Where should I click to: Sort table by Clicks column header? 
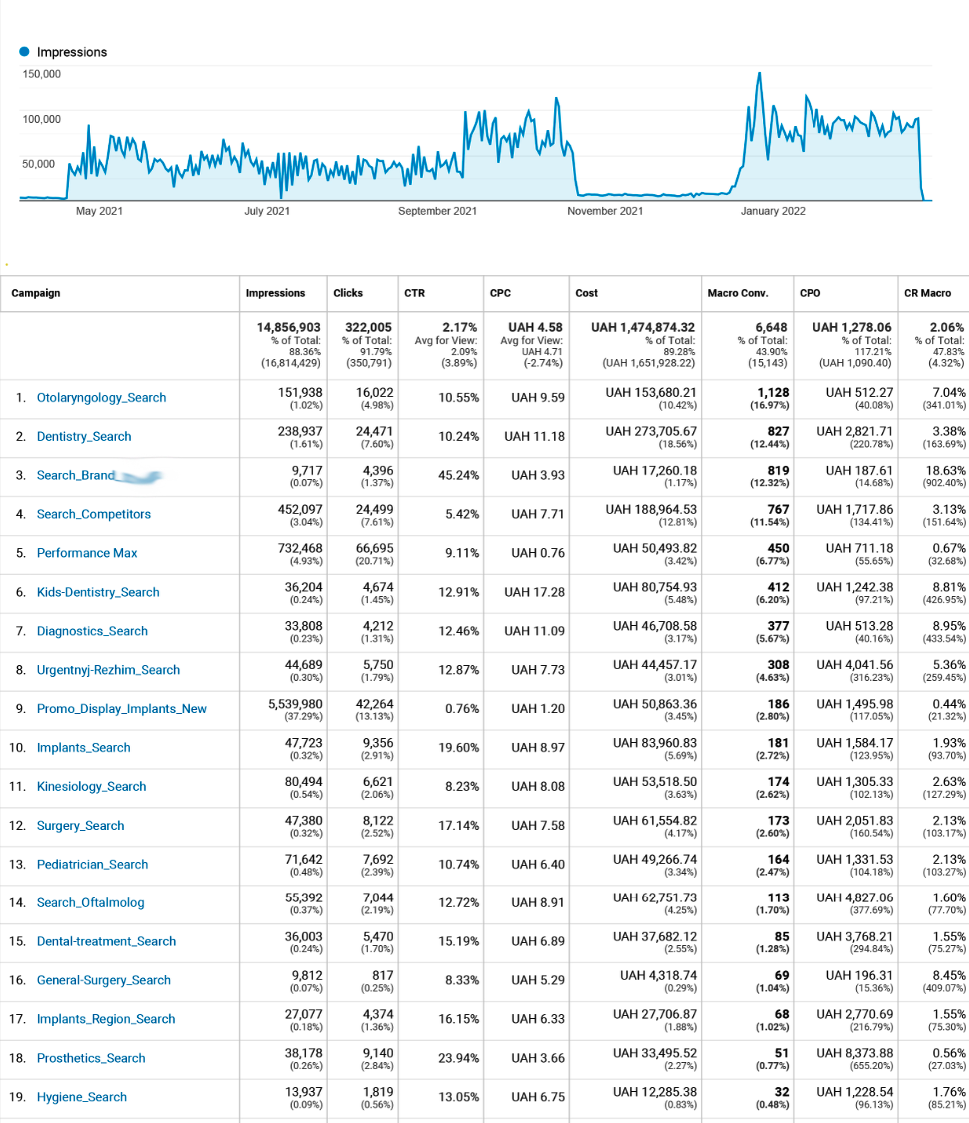point(348,293)
